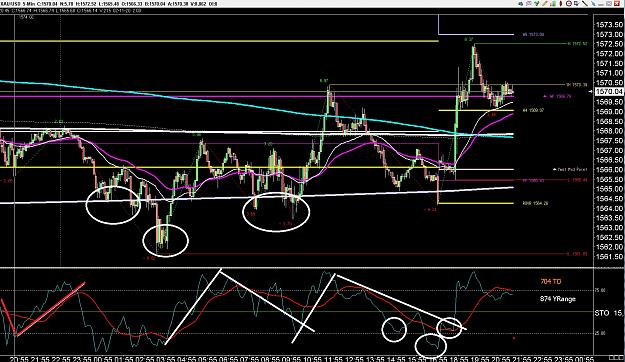Click the current price box 1570.04
The width and height of the screenshot is (625, 362).
pyautogui.click(x=608, y=92)
